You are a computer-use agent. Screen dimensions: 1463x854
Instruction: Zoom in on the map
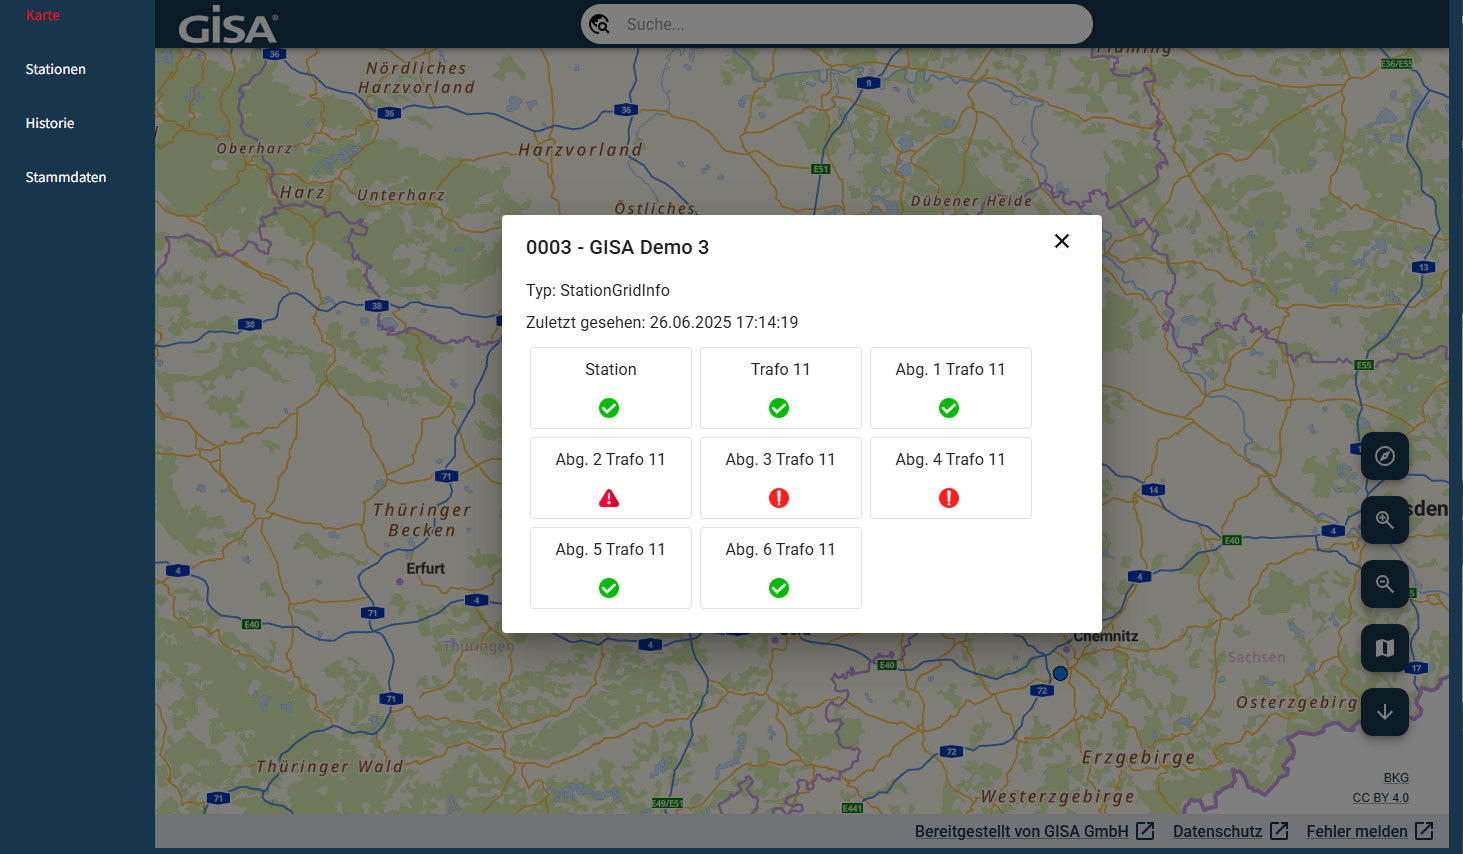(1384, 520)
